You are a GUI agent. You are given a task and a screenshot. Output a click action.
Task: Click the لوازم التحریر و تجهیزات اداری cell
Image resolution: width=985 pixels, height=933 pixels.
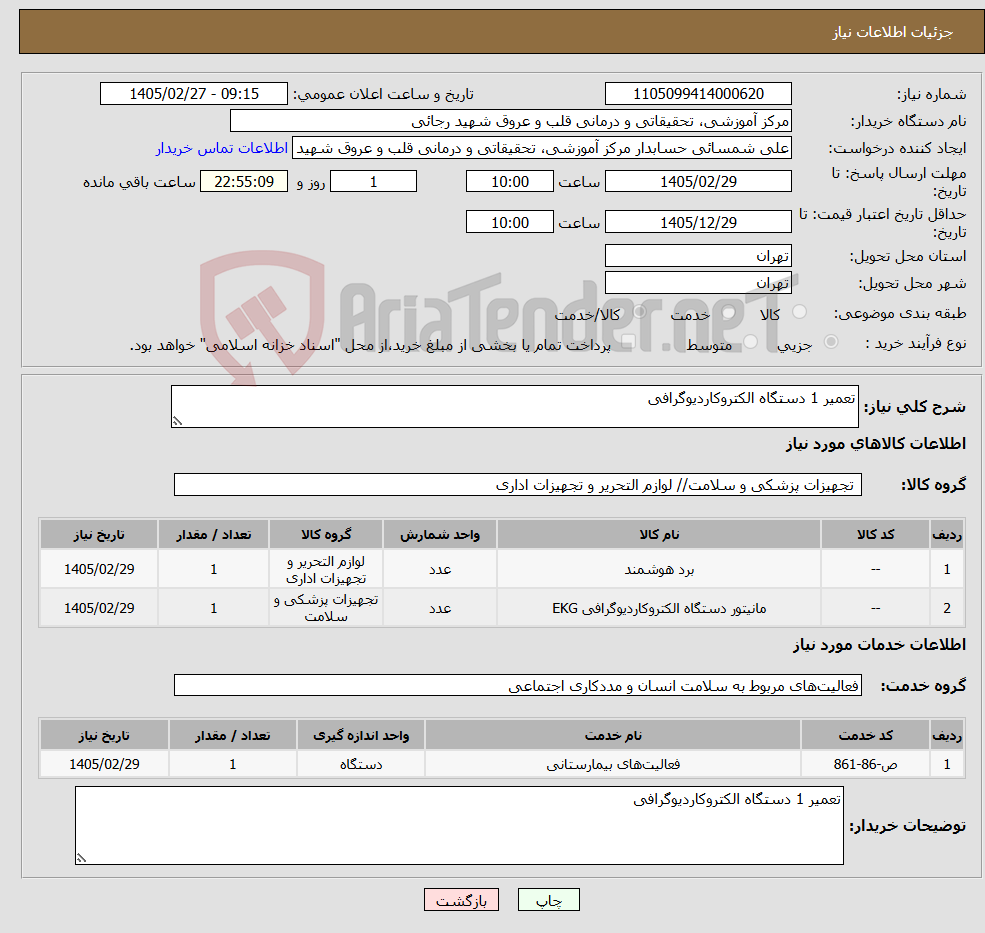click(x=325, y=569)
